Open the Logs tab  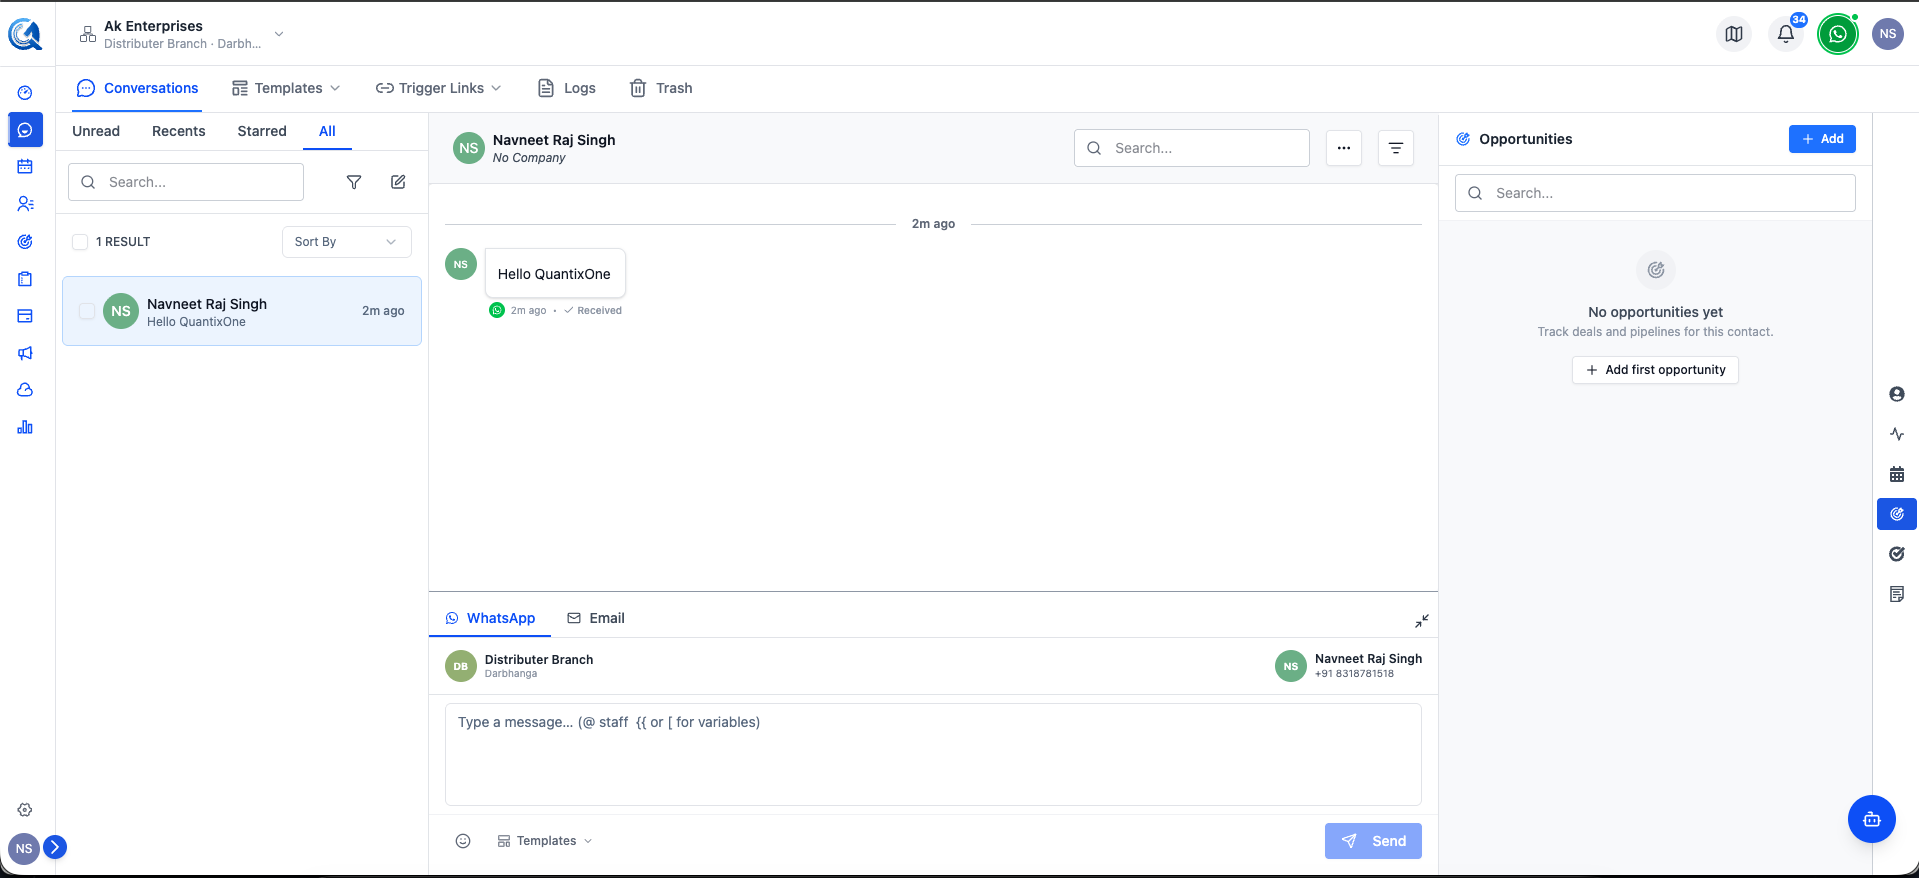click(567, 88)
